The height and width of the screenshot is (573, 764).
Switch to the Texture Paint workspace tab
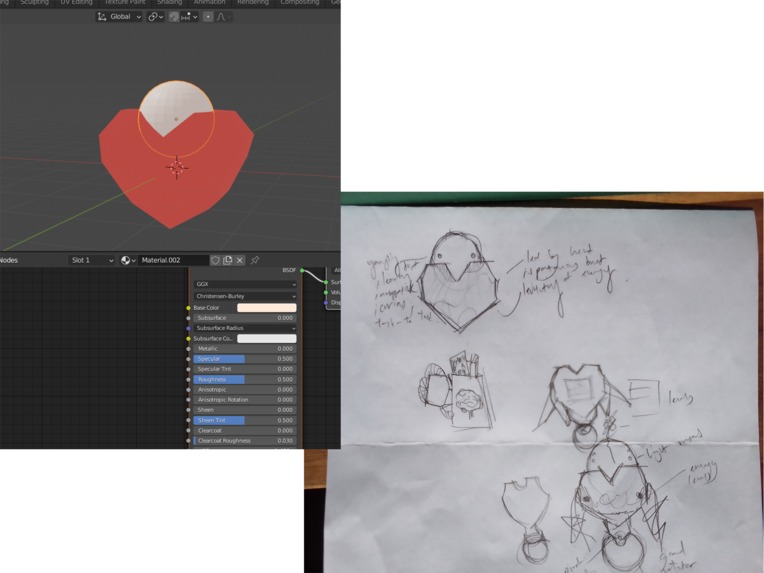click(x=125, y=2)
